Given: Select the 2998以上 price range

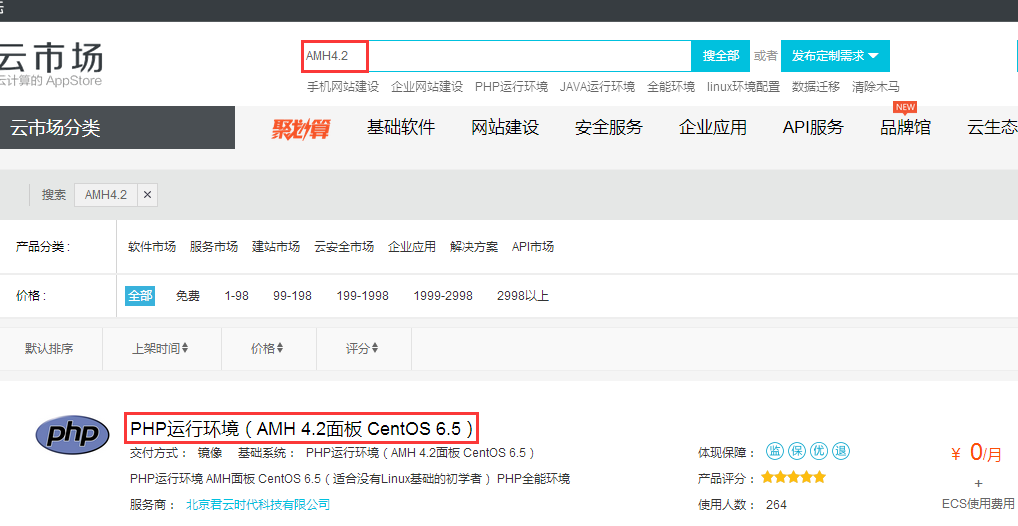Looking at the screenshot, I should click(x=523, y=295).
